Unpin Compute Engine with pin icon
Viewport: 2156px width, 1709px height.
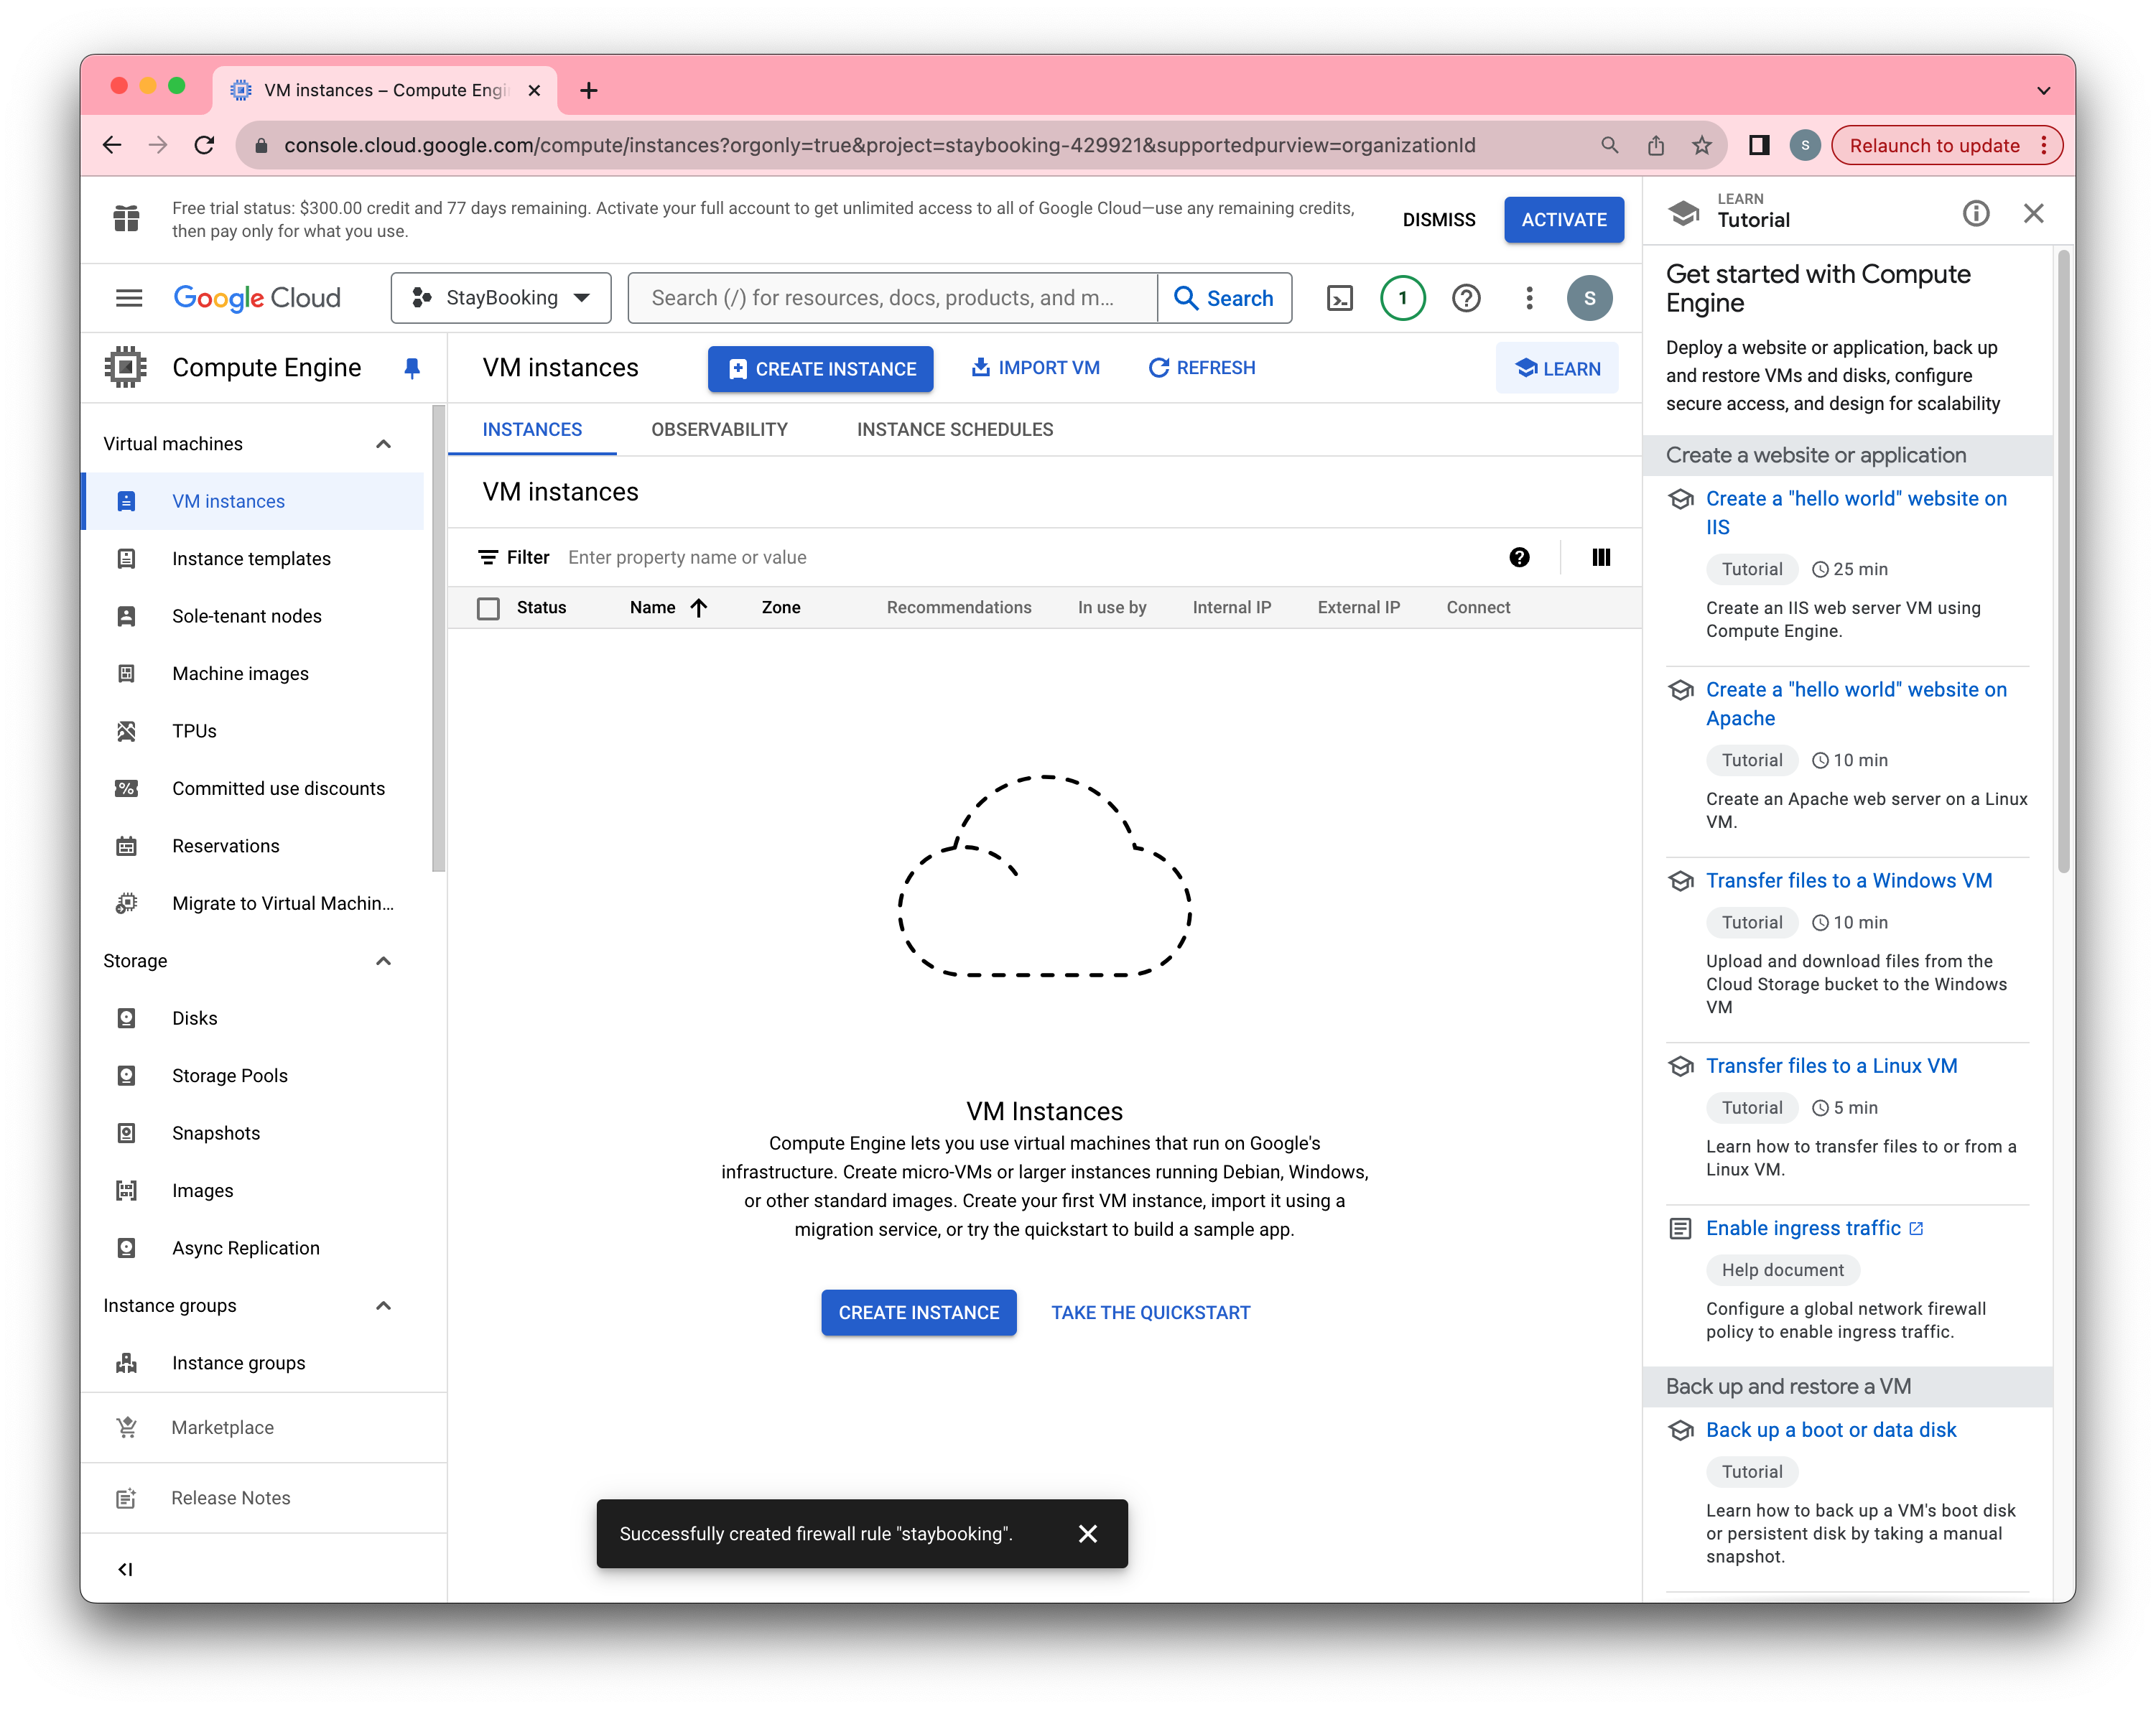[411, 368]
